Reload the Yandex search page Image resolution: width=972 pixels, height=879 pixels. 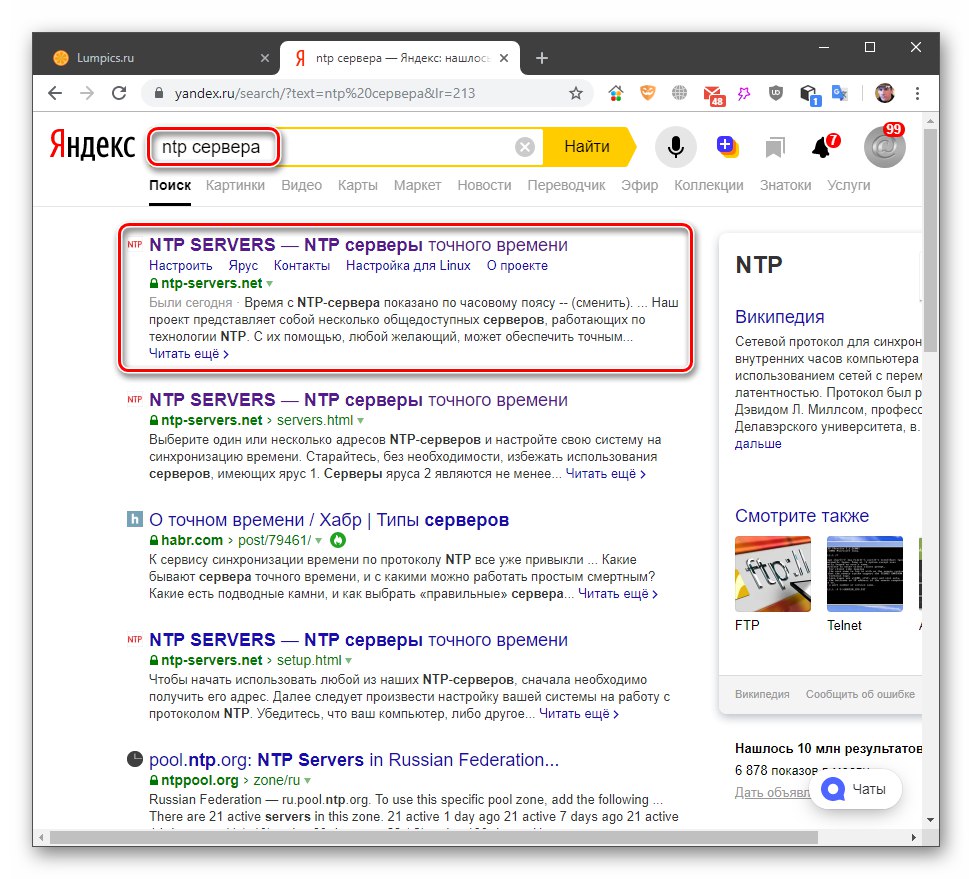[119, 93]
